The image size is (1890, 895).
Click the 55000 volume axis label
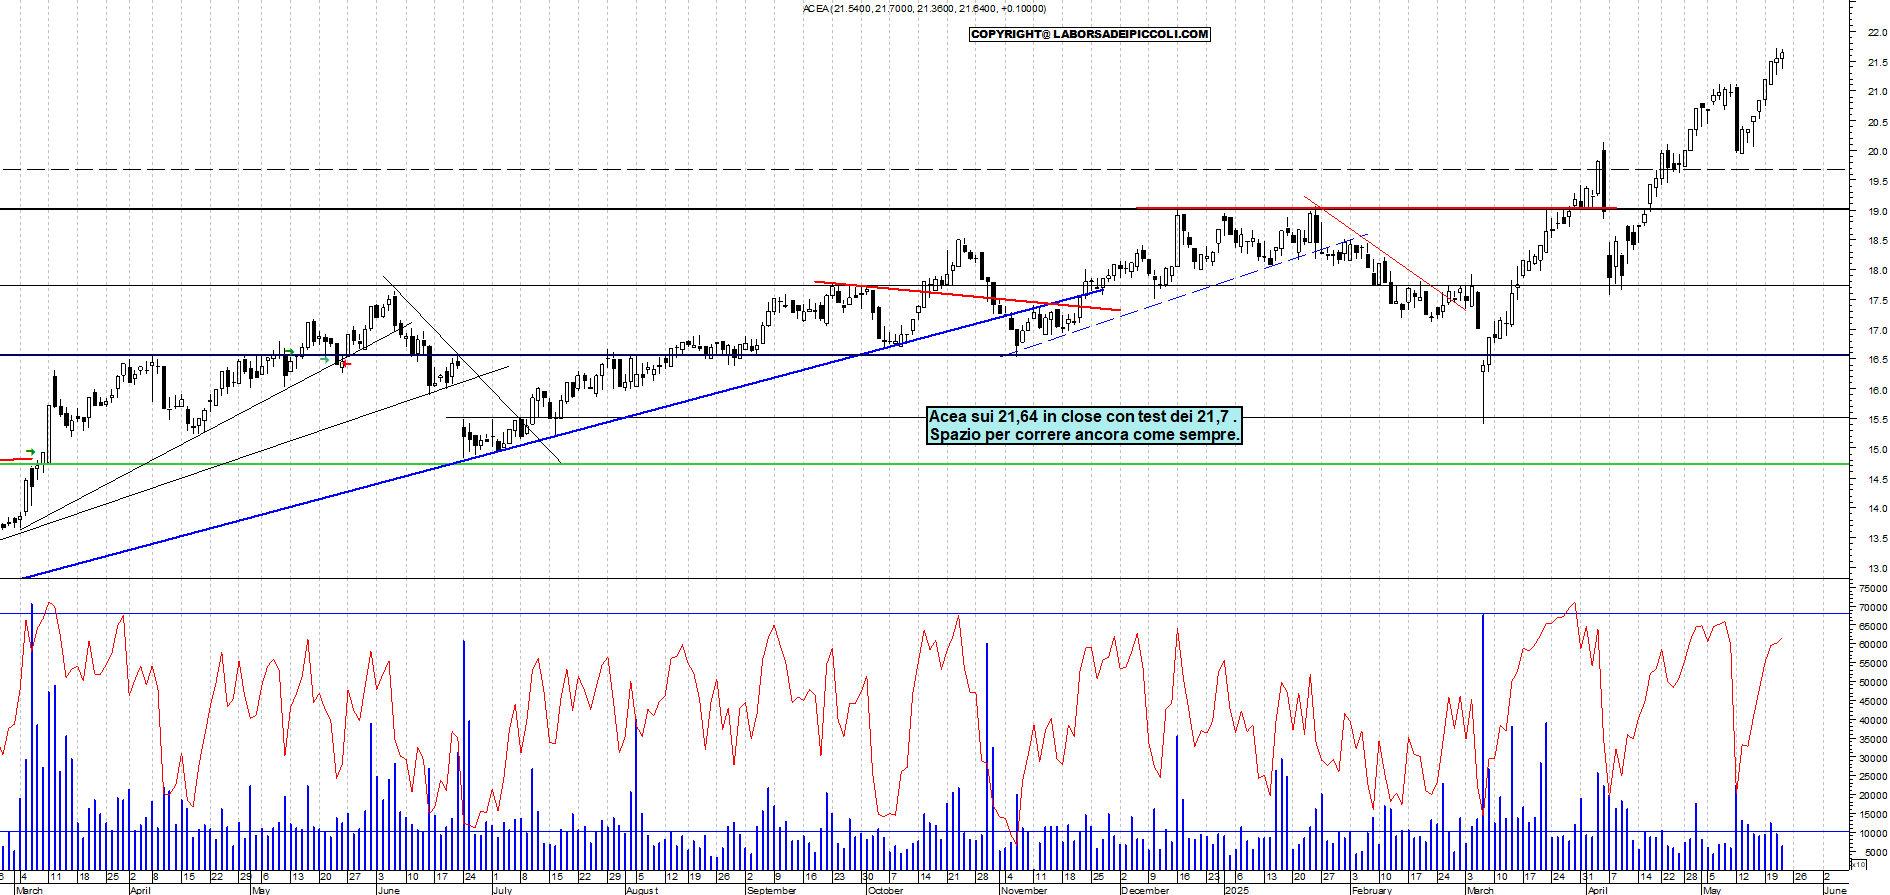coord(1873,664)
